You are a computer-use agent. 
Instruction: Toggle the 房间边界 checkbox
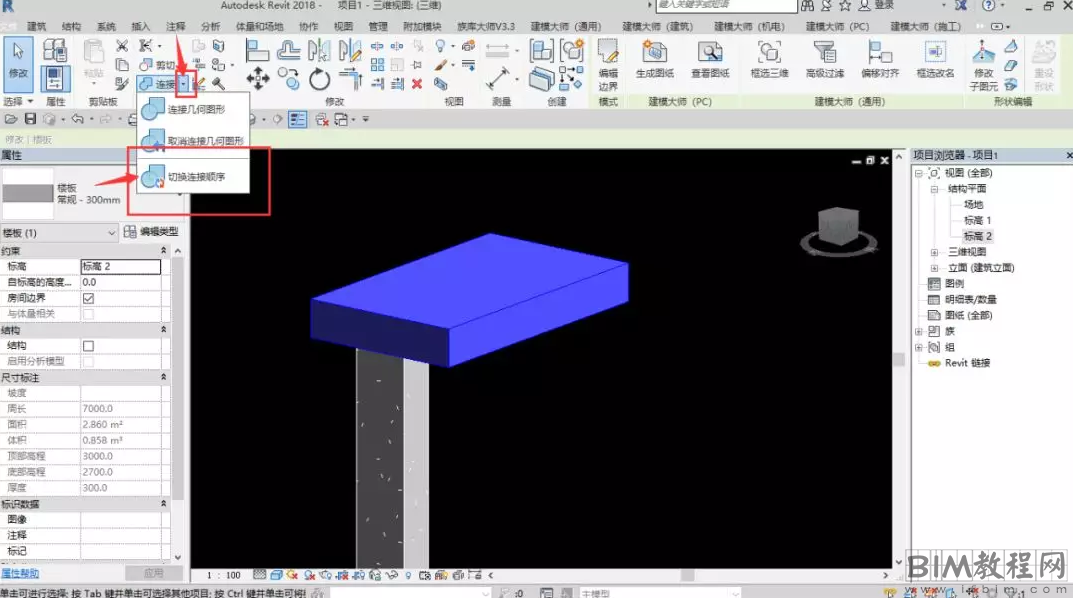[88, 298]
